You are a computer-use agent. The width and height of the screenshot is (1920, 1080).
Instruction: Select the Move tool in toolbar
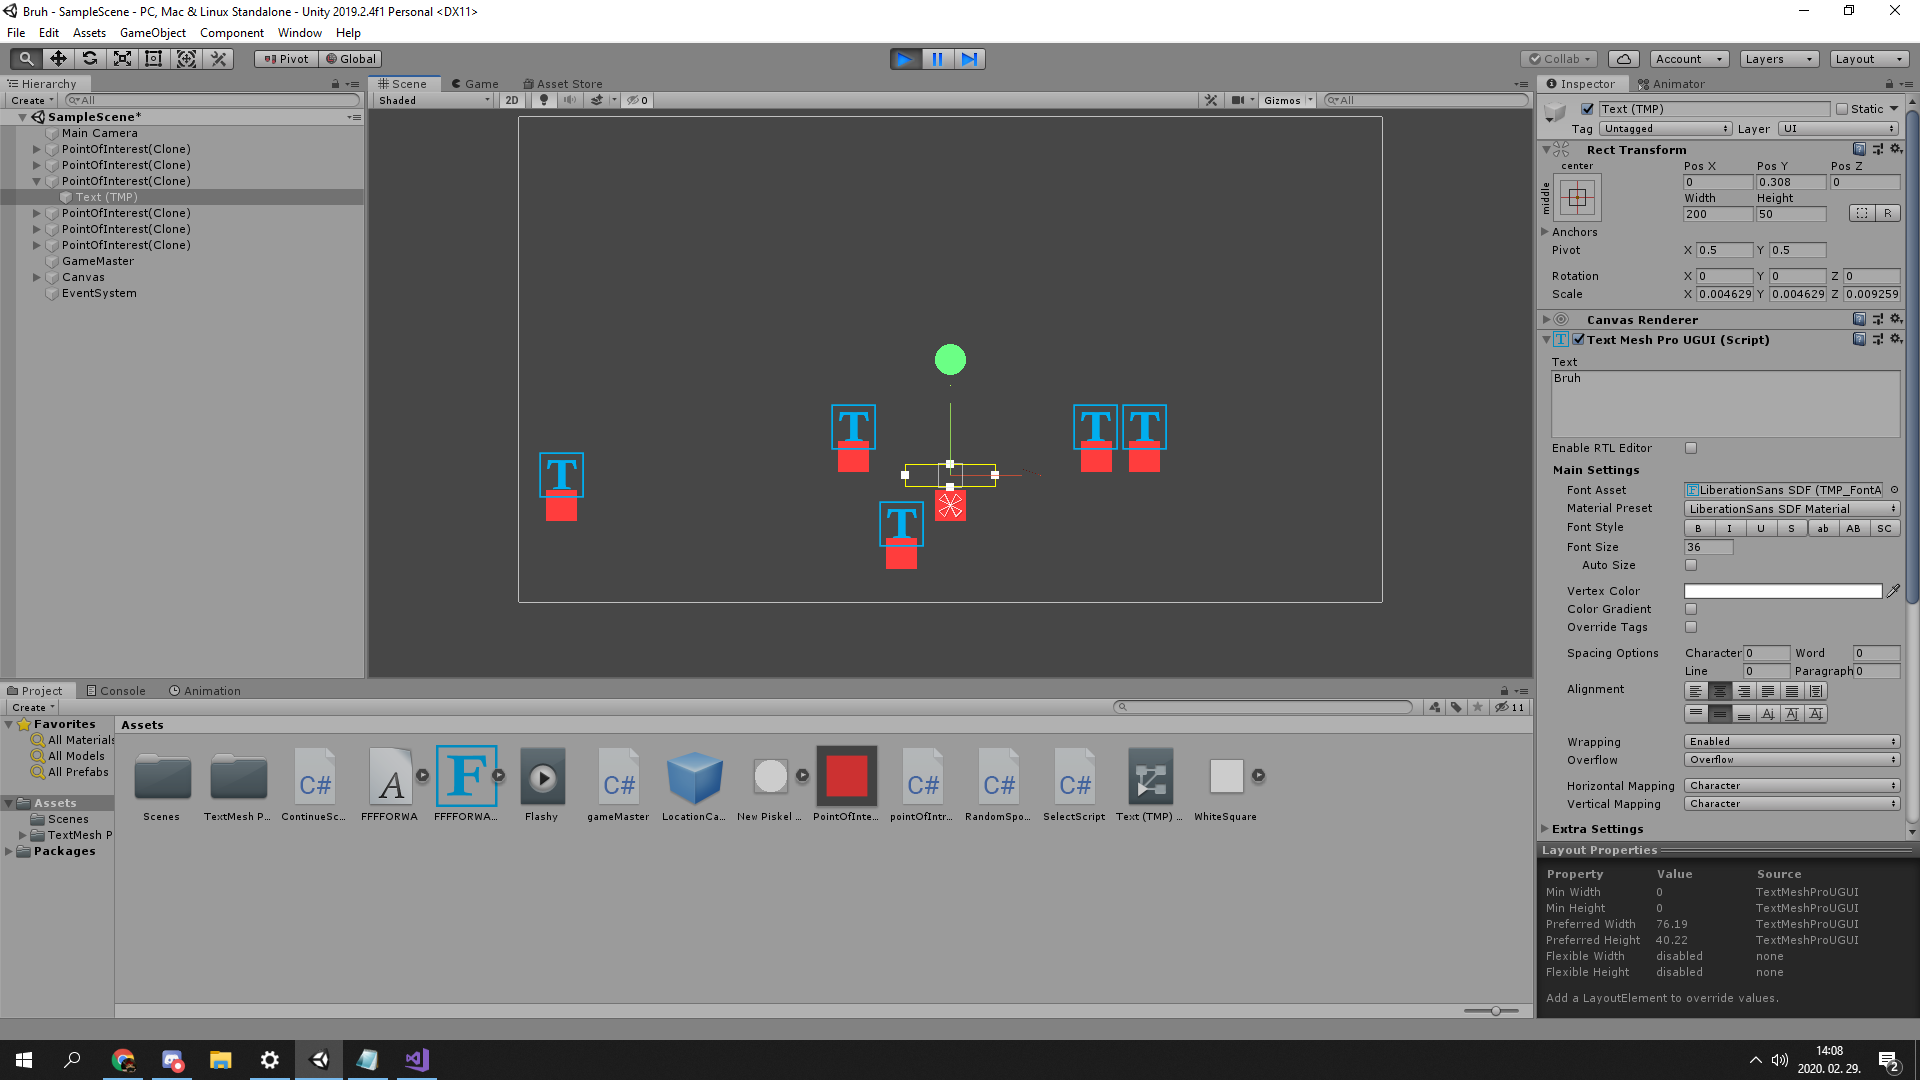58,59
